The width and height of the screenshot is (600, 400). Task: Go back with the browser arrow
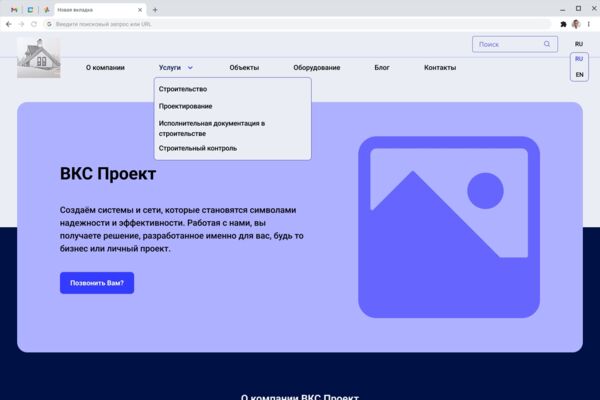[8, 24]
